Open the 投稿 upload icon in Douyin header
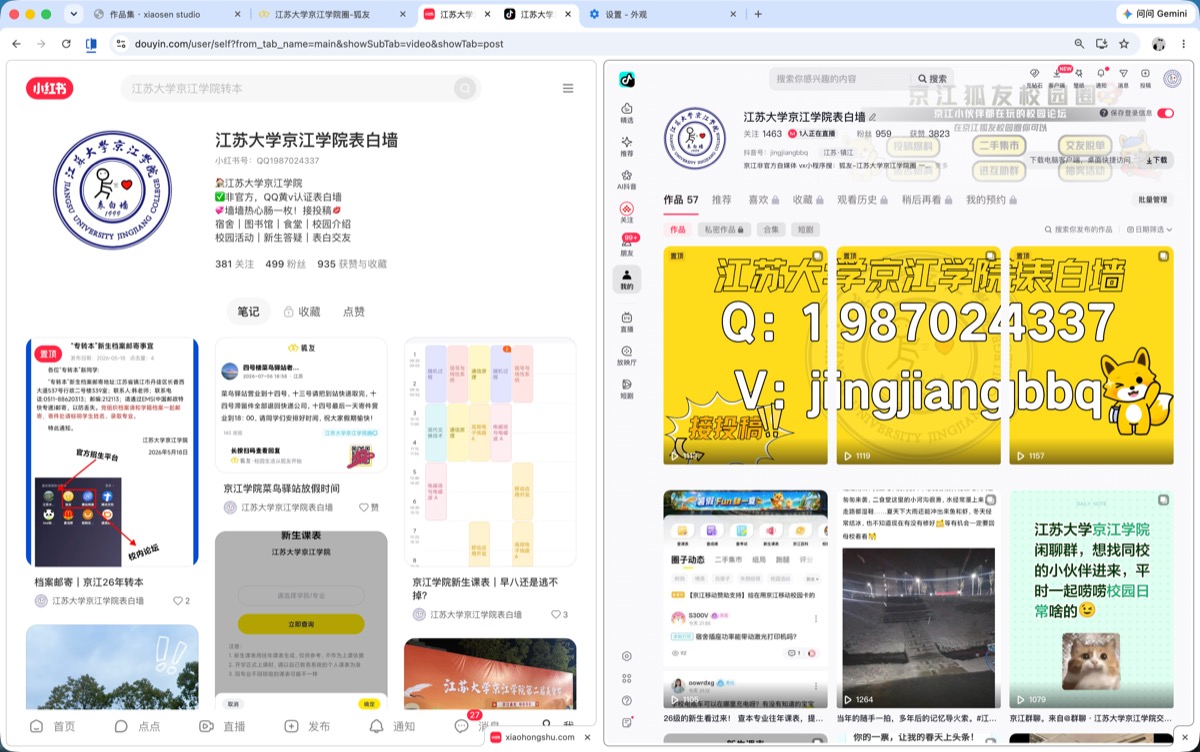The width and height of the screenshot is (1200, 752). click(1145, 74)
